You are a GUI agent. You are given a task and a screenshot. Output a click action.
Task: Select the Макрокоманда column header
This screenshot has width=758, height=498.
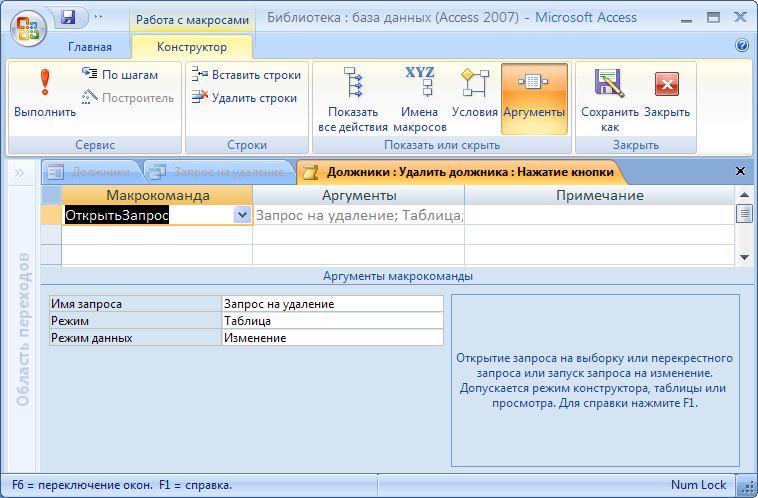(x=157, y=195)
